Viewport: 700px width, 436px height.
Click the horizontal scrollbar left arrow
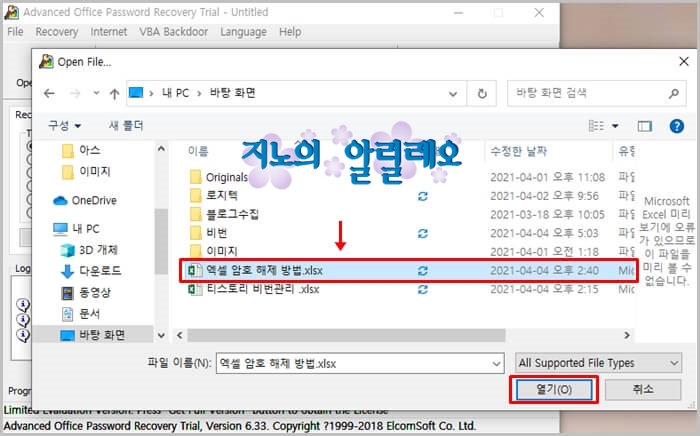[x=180, y=335]
